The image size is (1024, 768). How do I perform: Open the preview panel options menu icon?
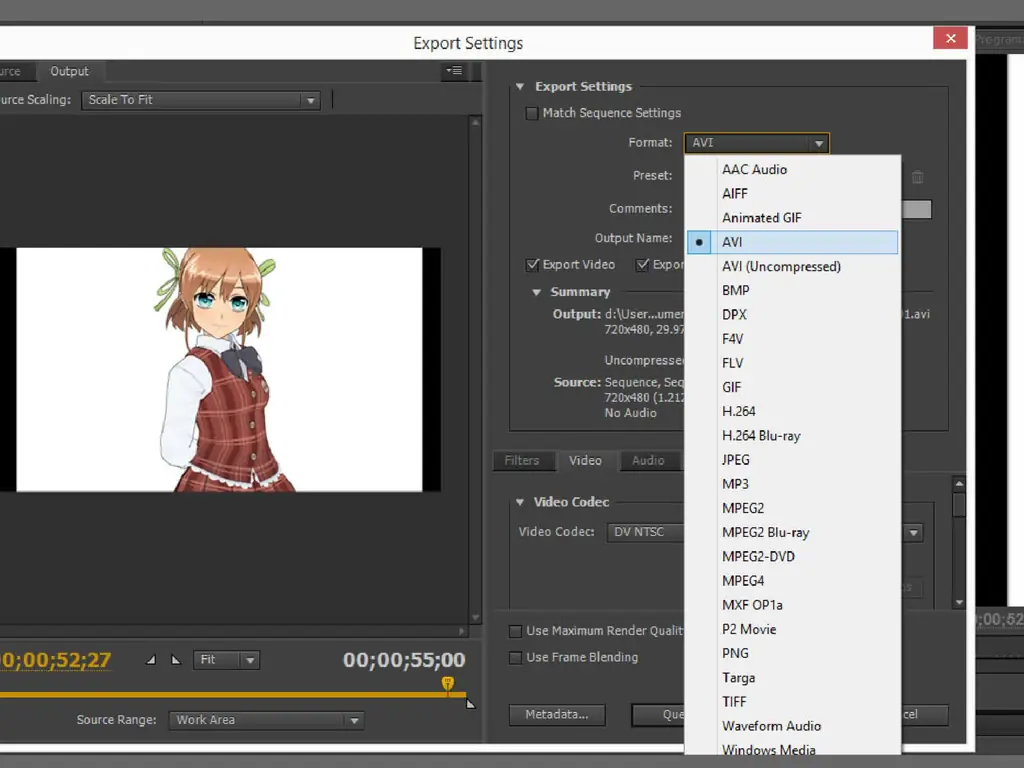click(x=454, y=71)
